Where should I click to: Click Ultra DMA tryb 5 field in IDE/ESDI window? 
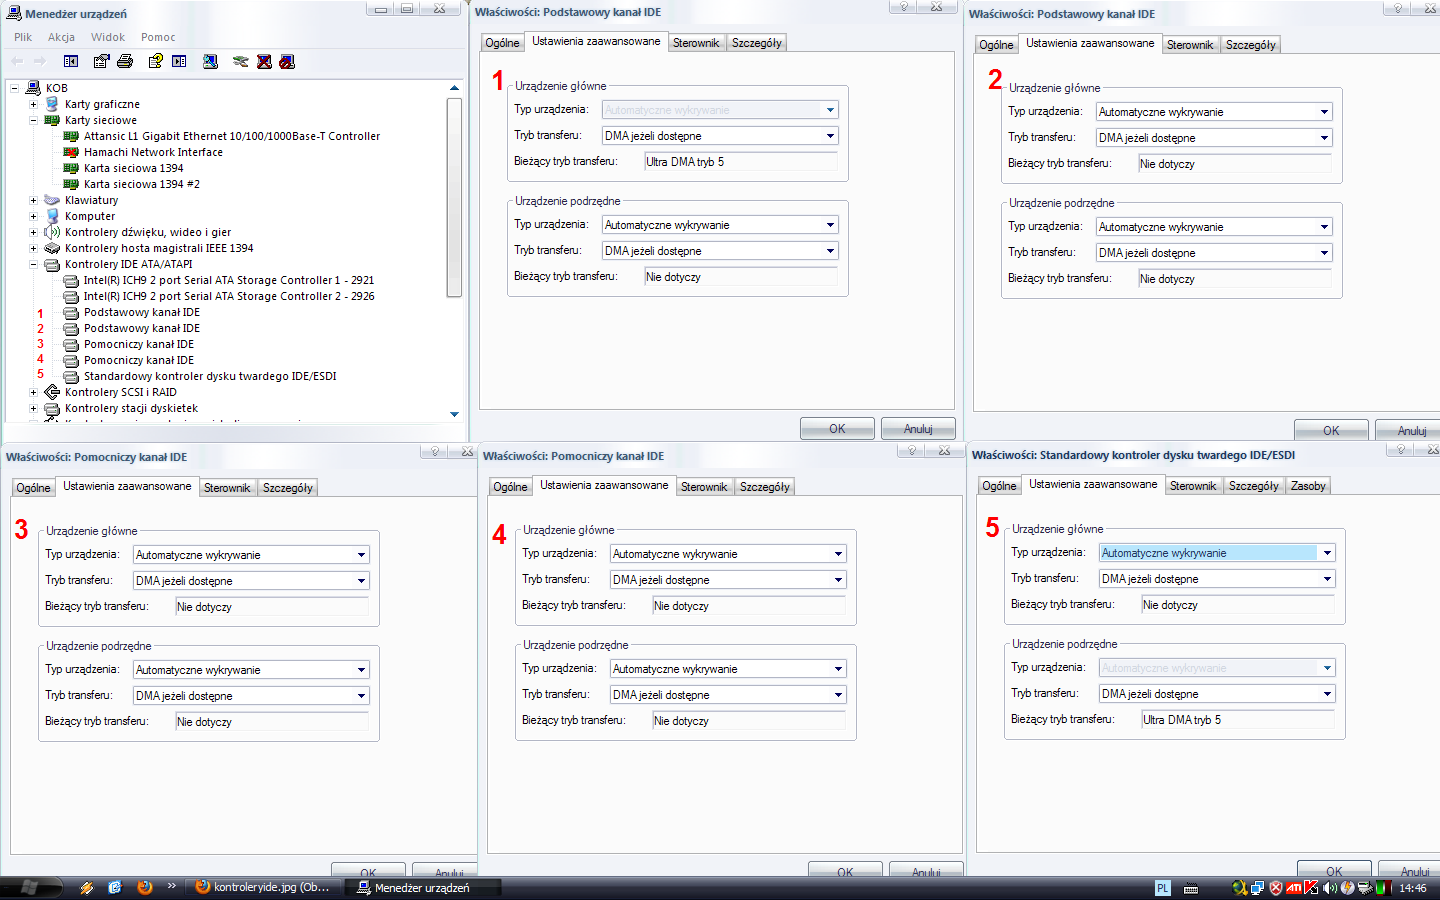(x=1238, y=720)
